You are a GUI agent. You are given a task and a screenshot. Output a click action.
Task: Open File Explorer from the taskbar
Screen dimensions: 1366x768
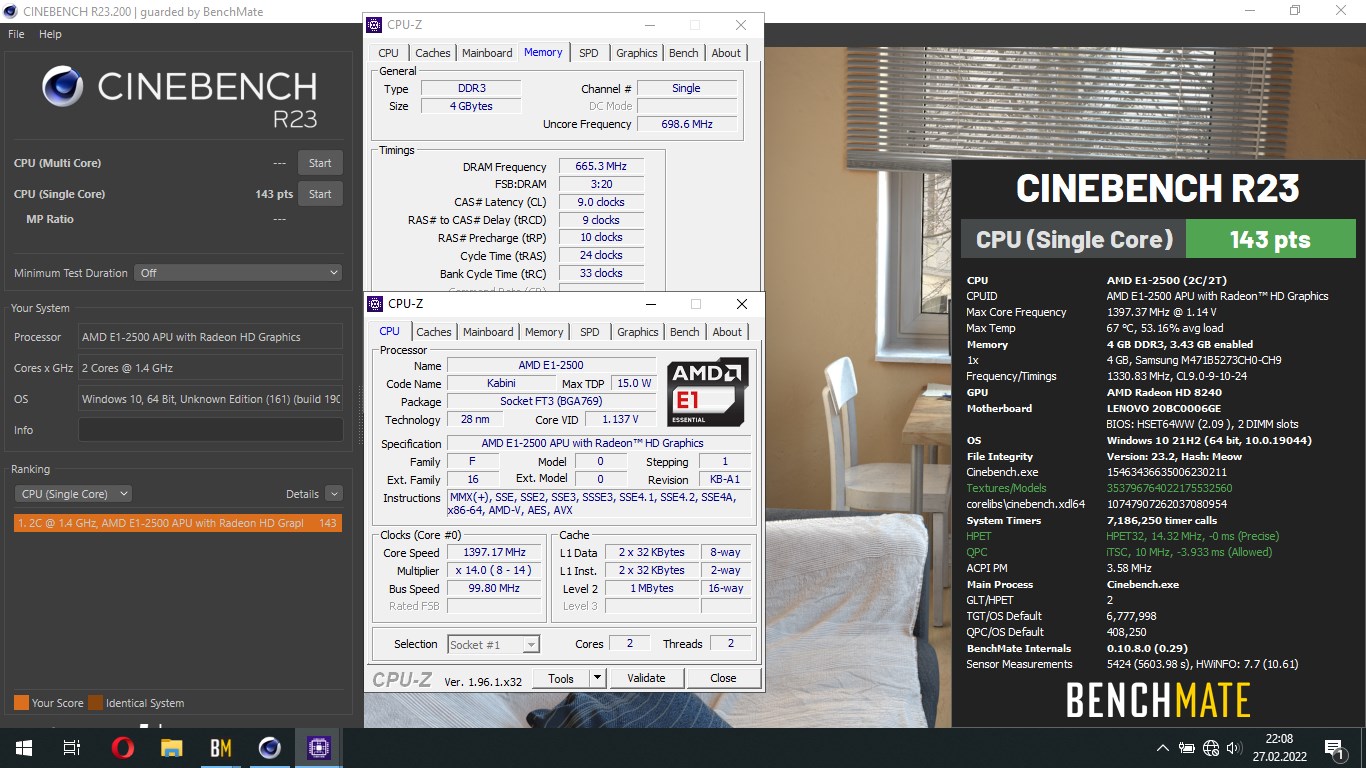172,747
